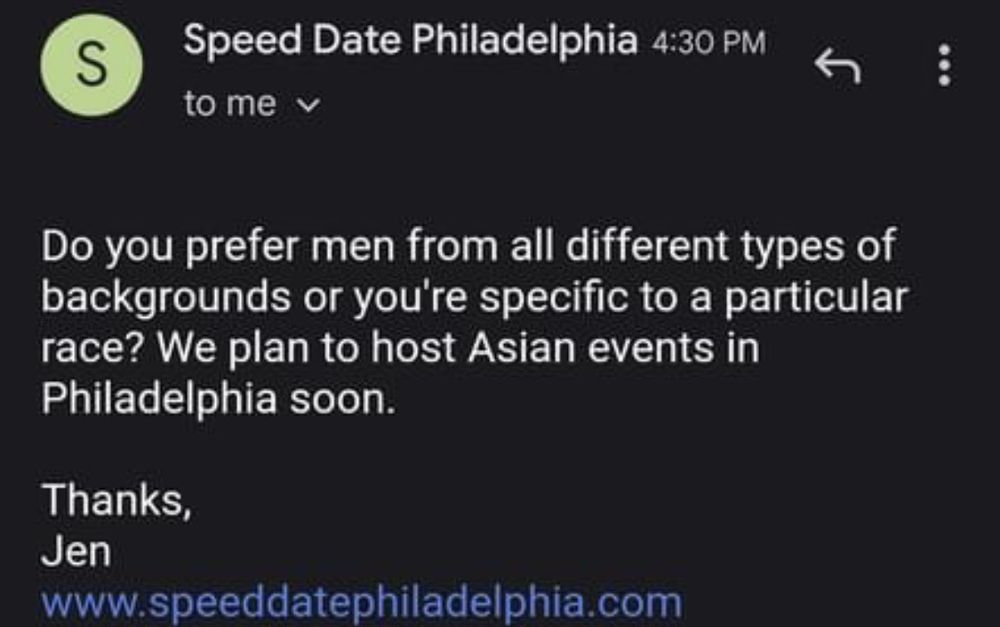Click the avatar to view sender profile
The image size is (1000, 627).
click(94, 65)
